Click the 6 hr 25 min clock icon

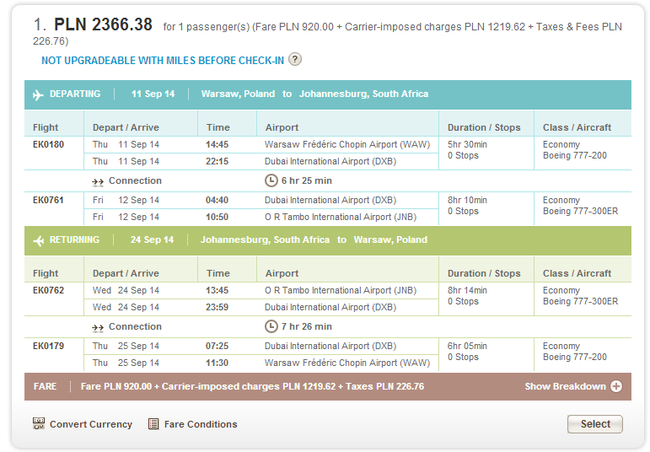[x=271, y=181]
